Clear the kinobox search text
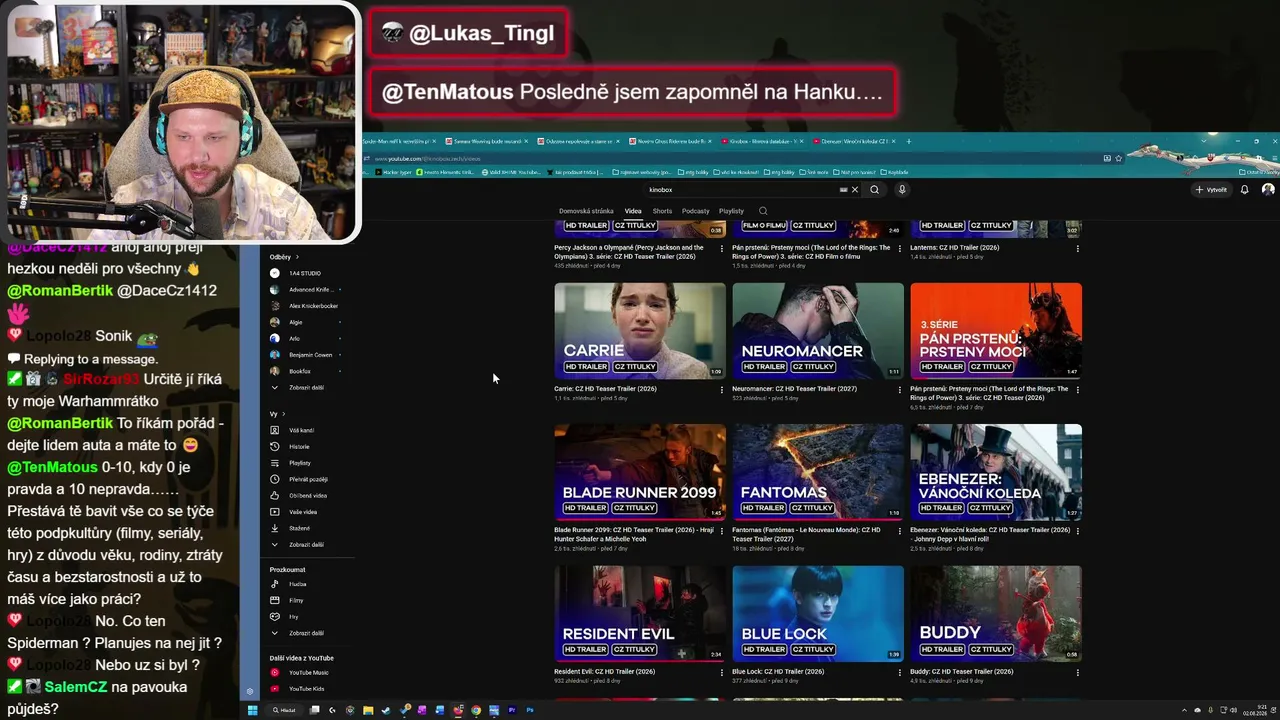Image resolution: width=1280 pixels, height=720 pixels. point(854,189)
